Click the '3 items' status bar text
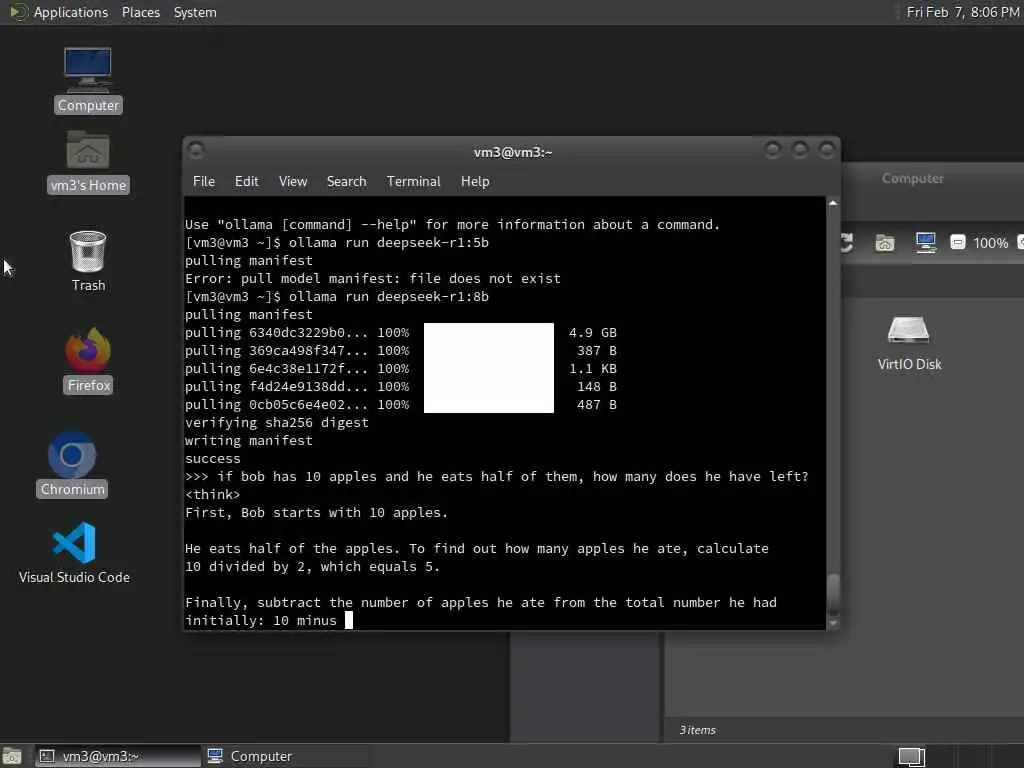This screenshot has width=1024, height=768. [697, 730]
